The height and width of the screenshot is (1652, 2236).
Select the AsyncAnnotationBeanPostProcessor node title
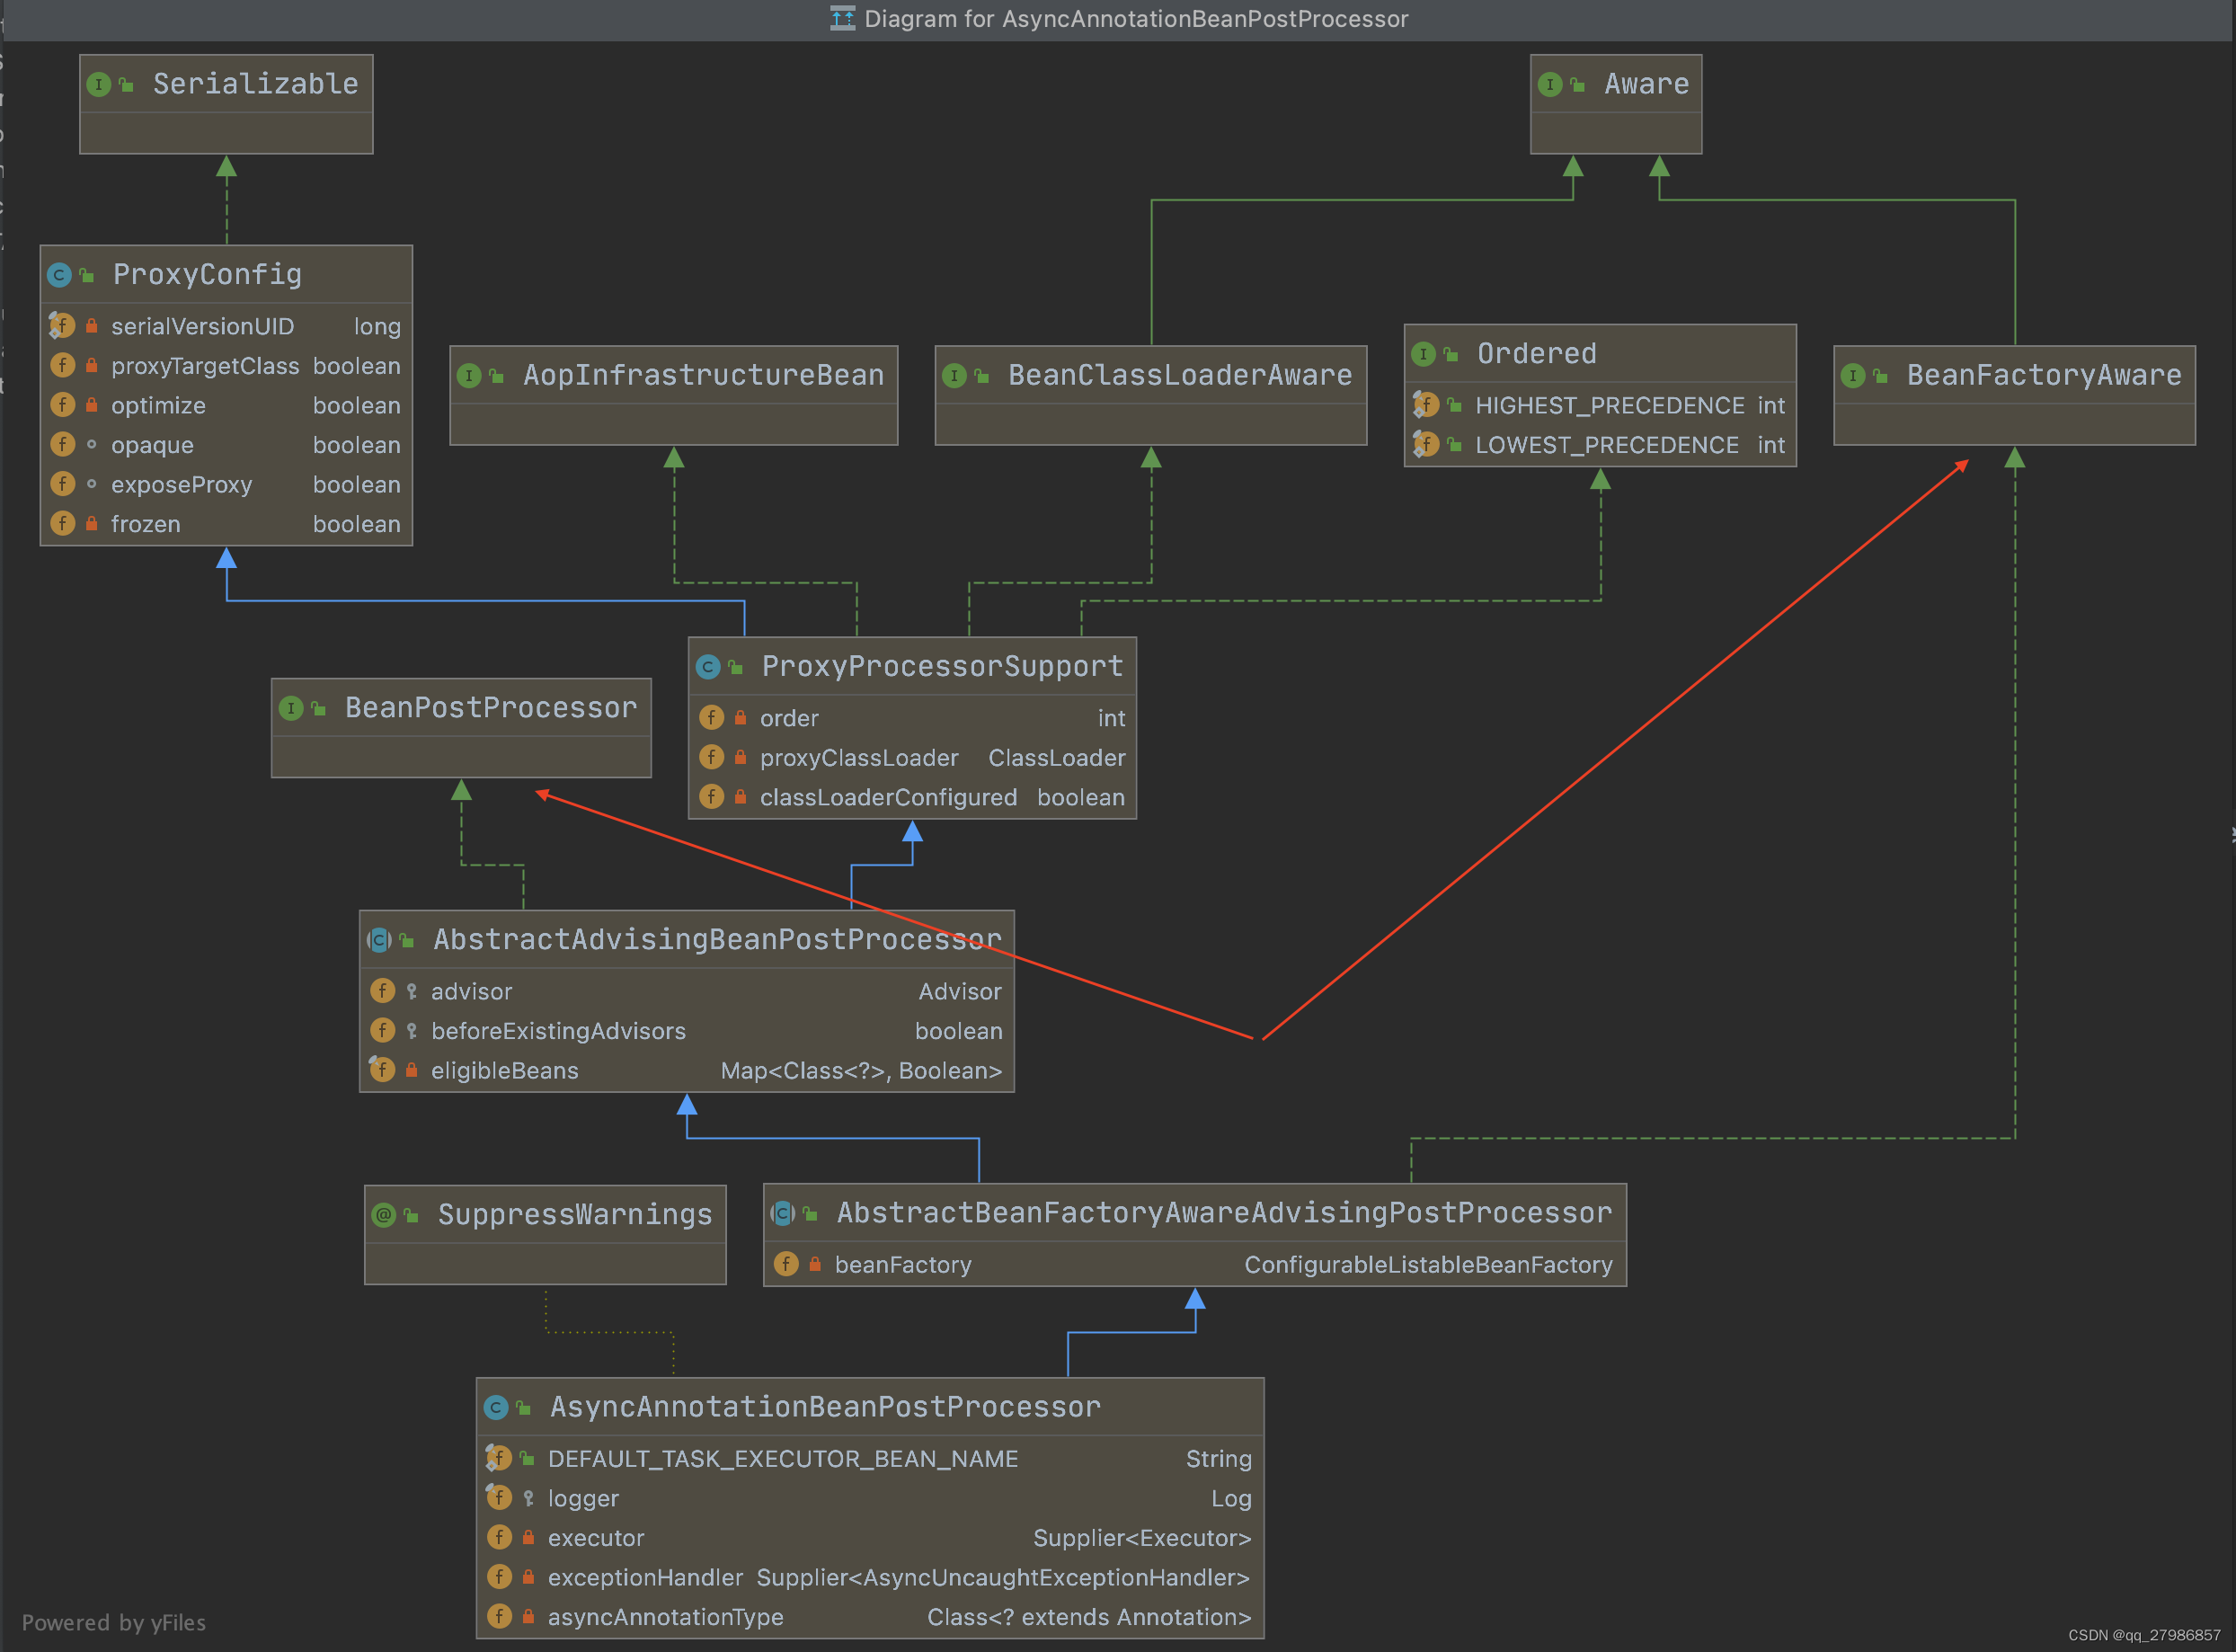coord(825,1407)
